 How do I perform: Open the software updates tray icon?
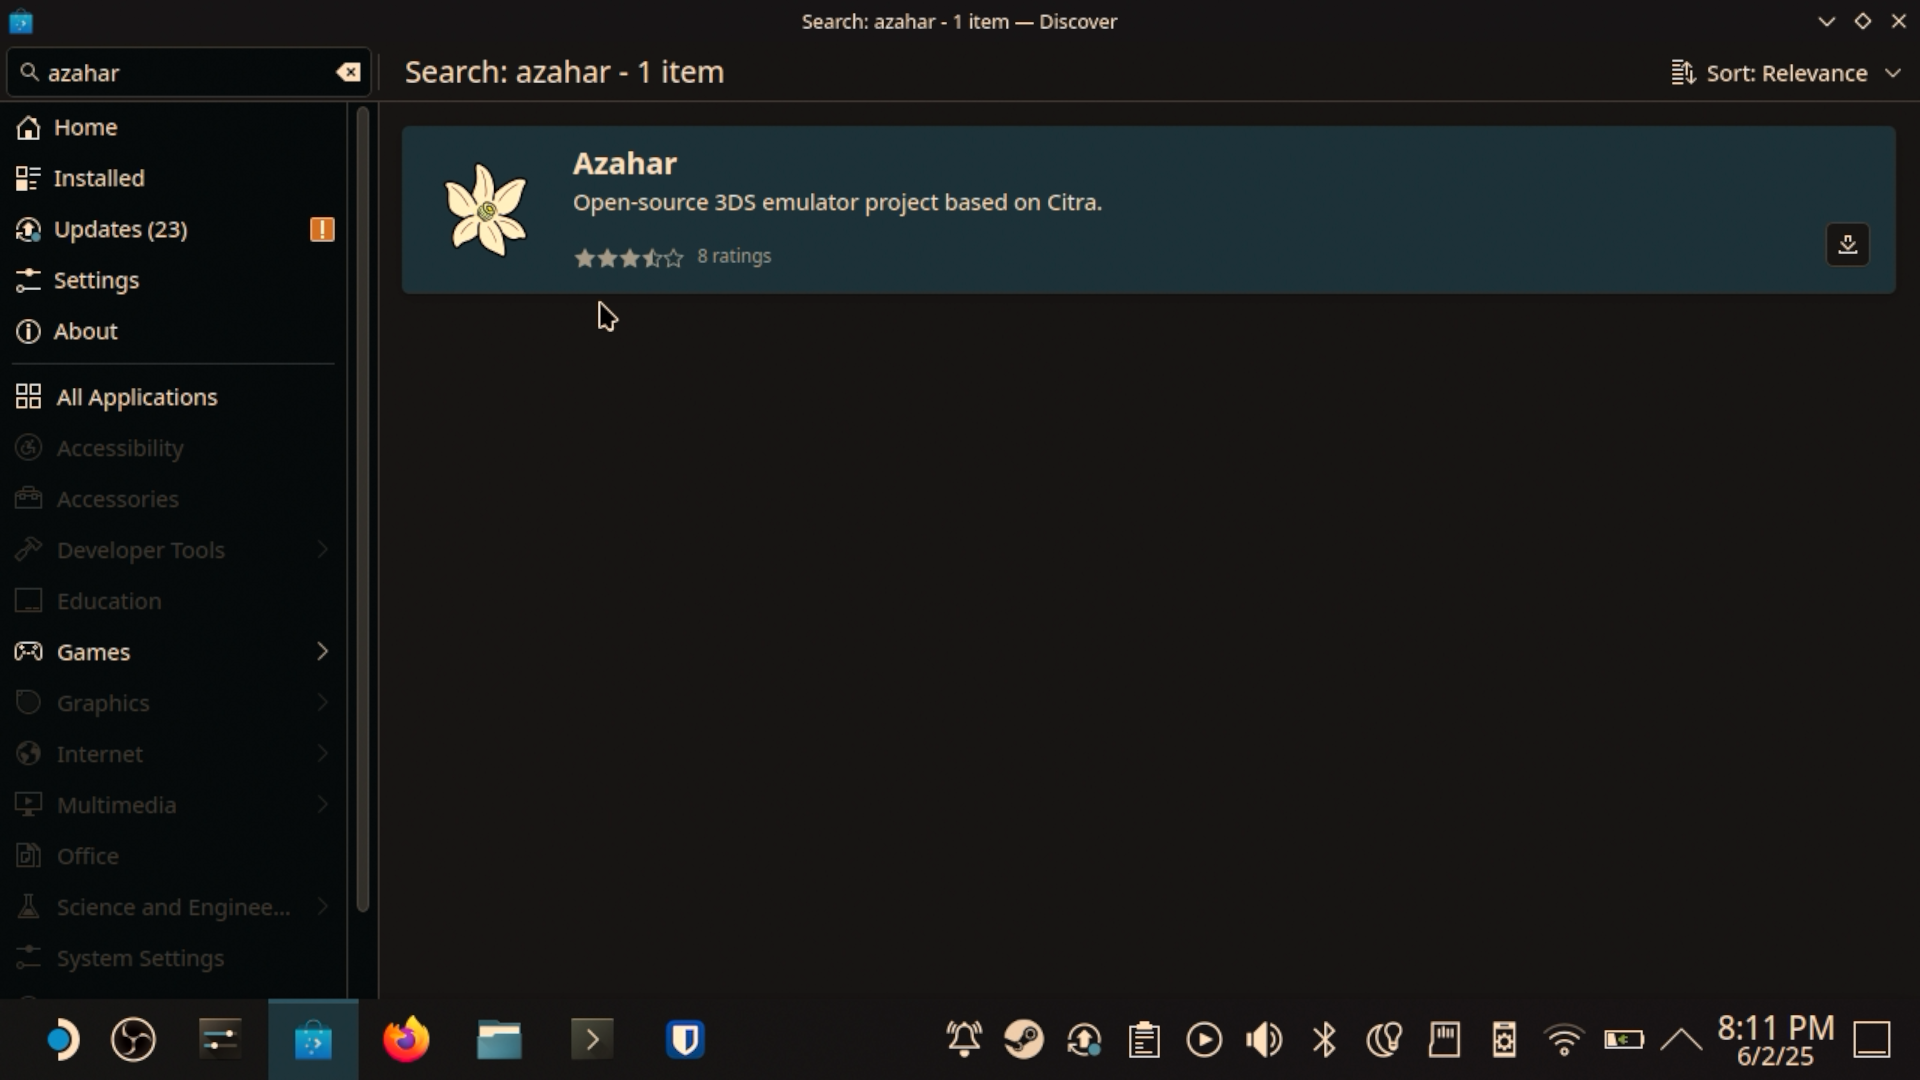pos(1084,1040)
